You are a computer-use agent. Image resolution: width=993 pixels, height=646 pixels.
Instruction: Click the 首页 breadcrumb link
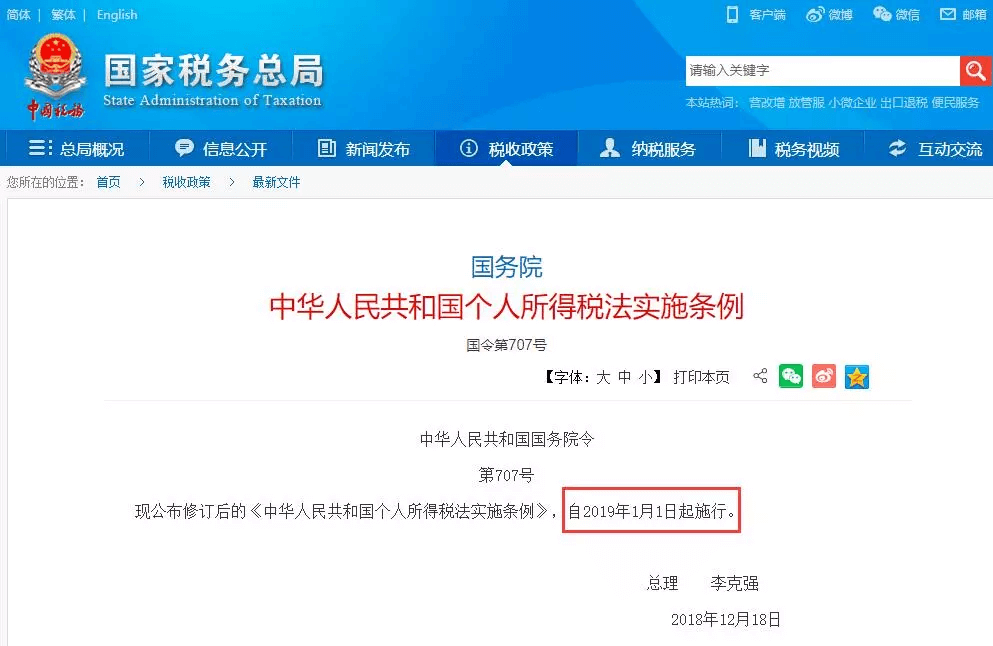pyautogui.click(x=108, y=182)
